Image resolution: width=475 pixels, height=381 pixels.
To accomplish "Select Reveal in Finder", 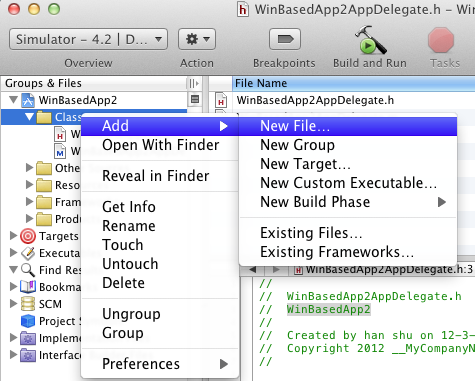I will [160, 176].
